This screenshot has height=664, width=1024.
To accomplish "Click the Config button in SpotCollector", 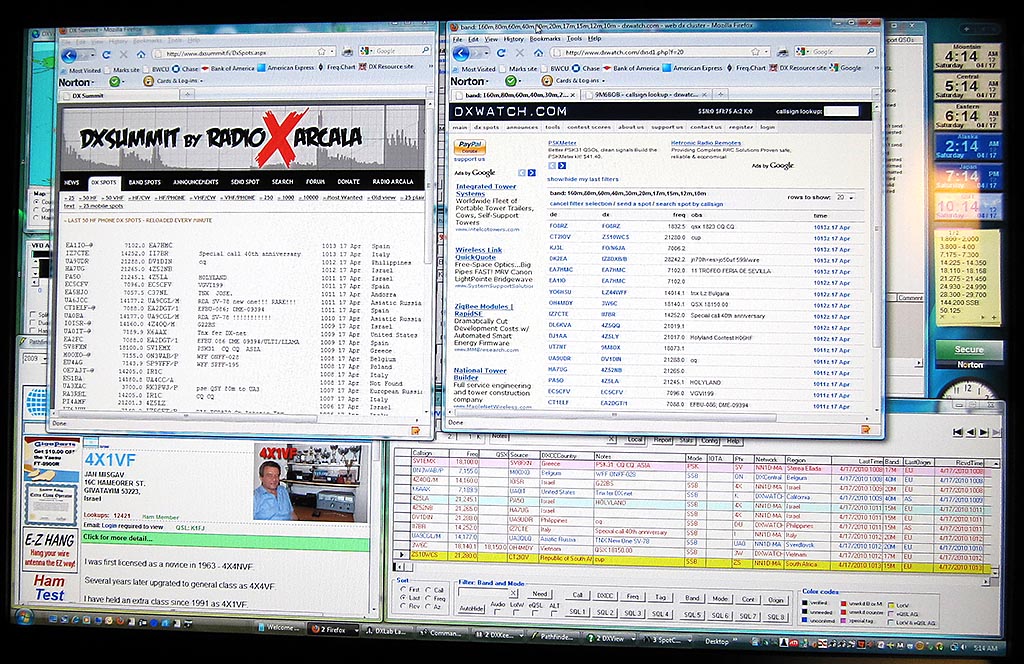I will [710, 441].
